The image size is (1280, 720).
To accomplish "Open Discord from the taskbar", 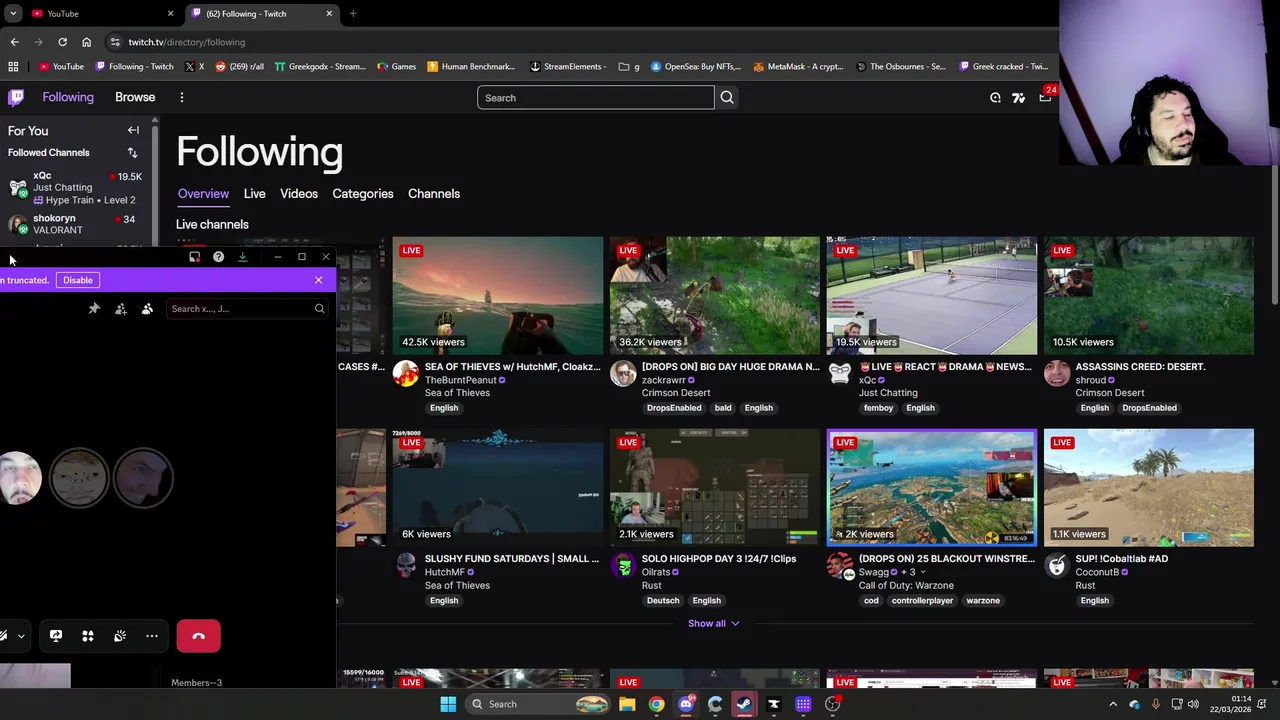I will pyautogui.click(x=686, y=704).
